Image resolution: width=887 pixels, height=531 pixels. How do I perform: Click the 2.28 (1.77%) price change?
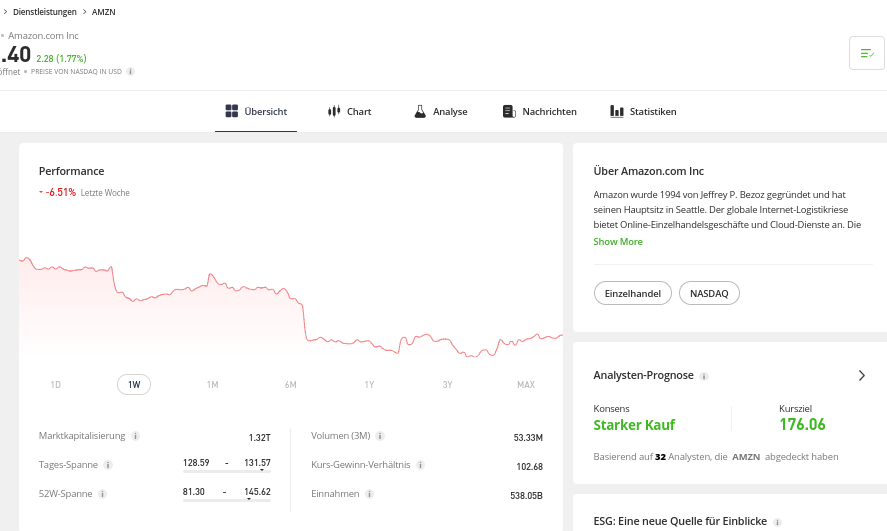(61, 58)
